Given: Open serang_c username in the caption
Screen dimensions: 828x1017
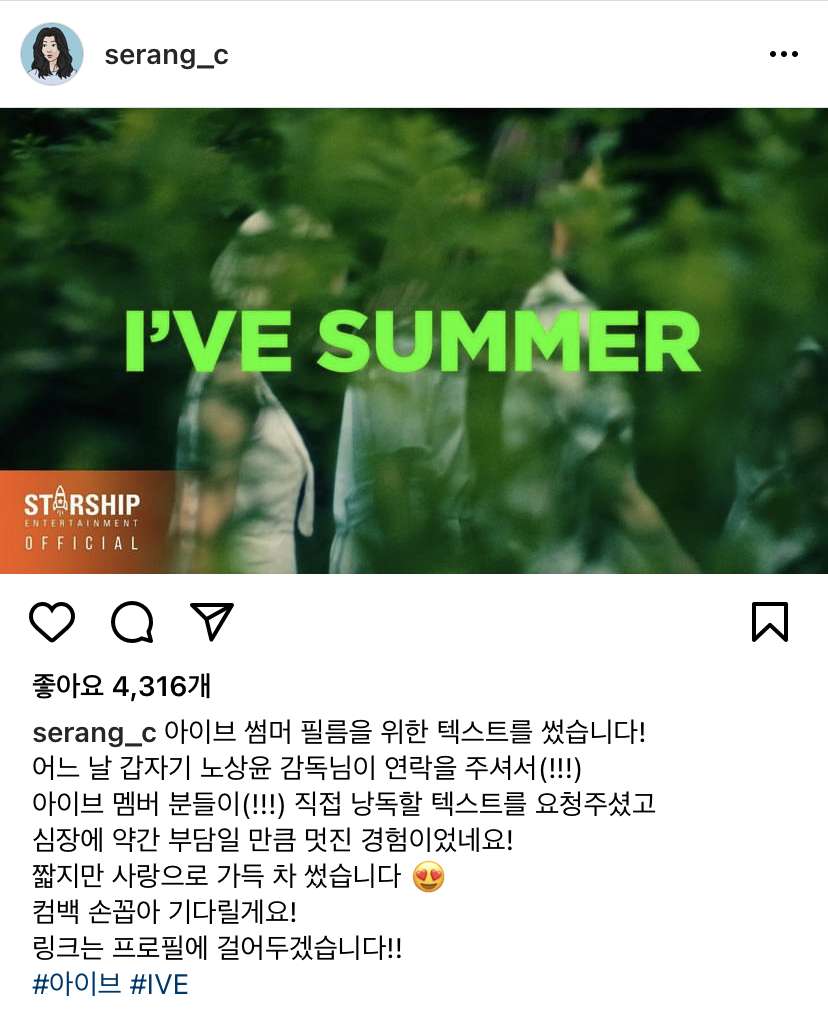Looking at the screenshot, I should [95, 734].
